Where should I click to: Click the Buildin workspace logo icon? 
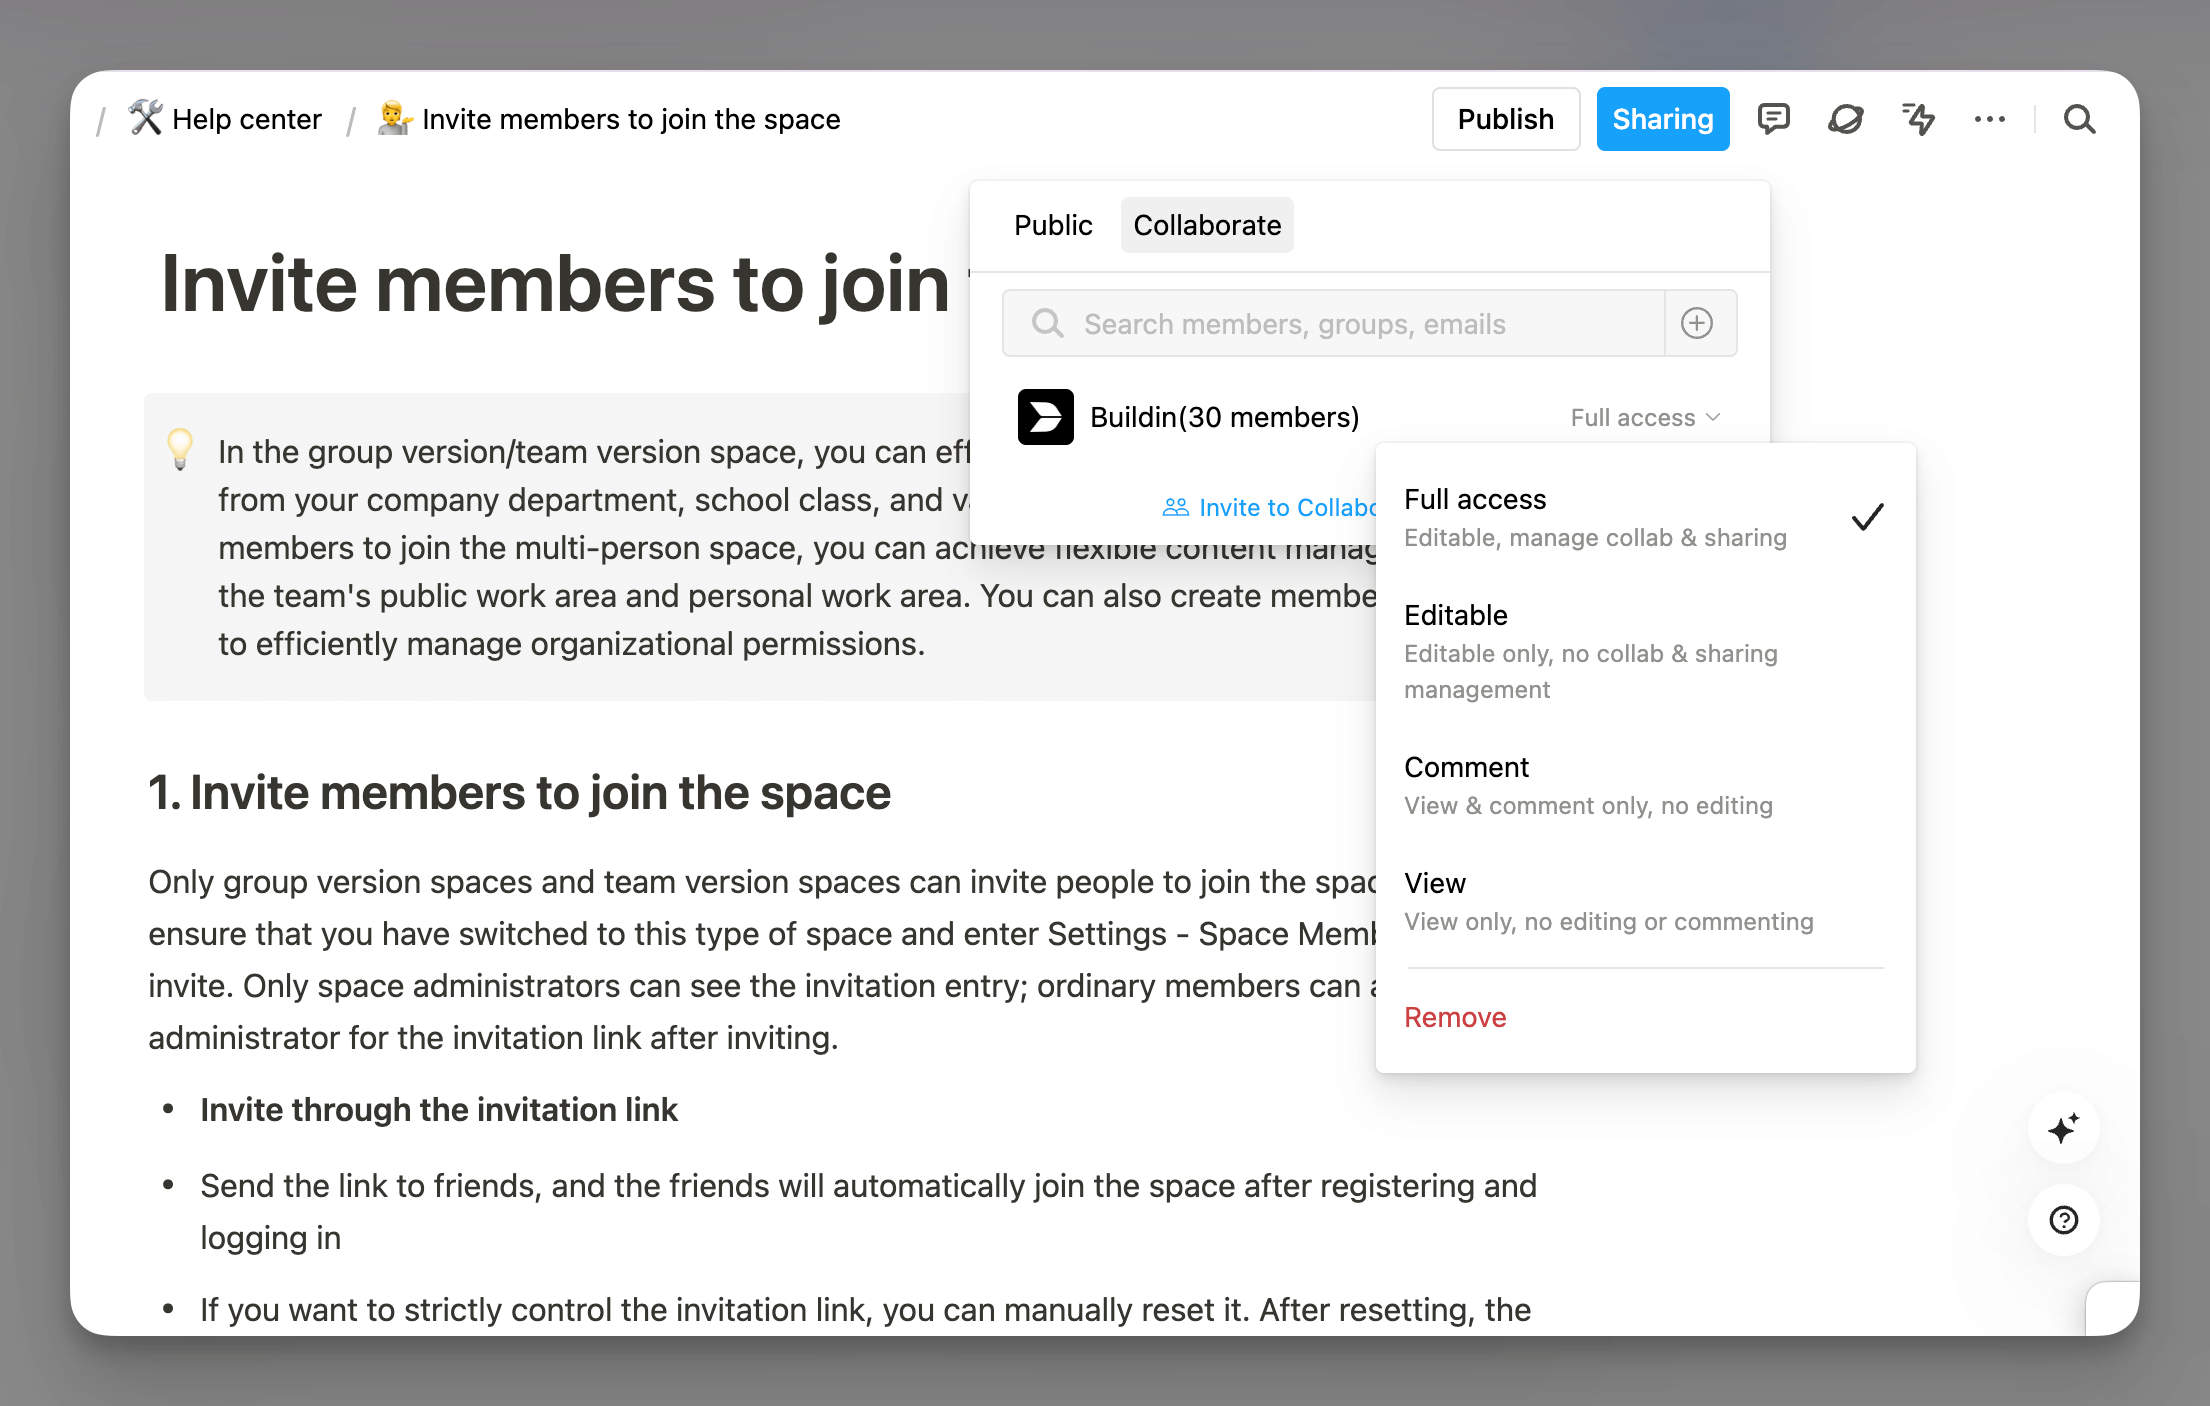coord(1045,417)
